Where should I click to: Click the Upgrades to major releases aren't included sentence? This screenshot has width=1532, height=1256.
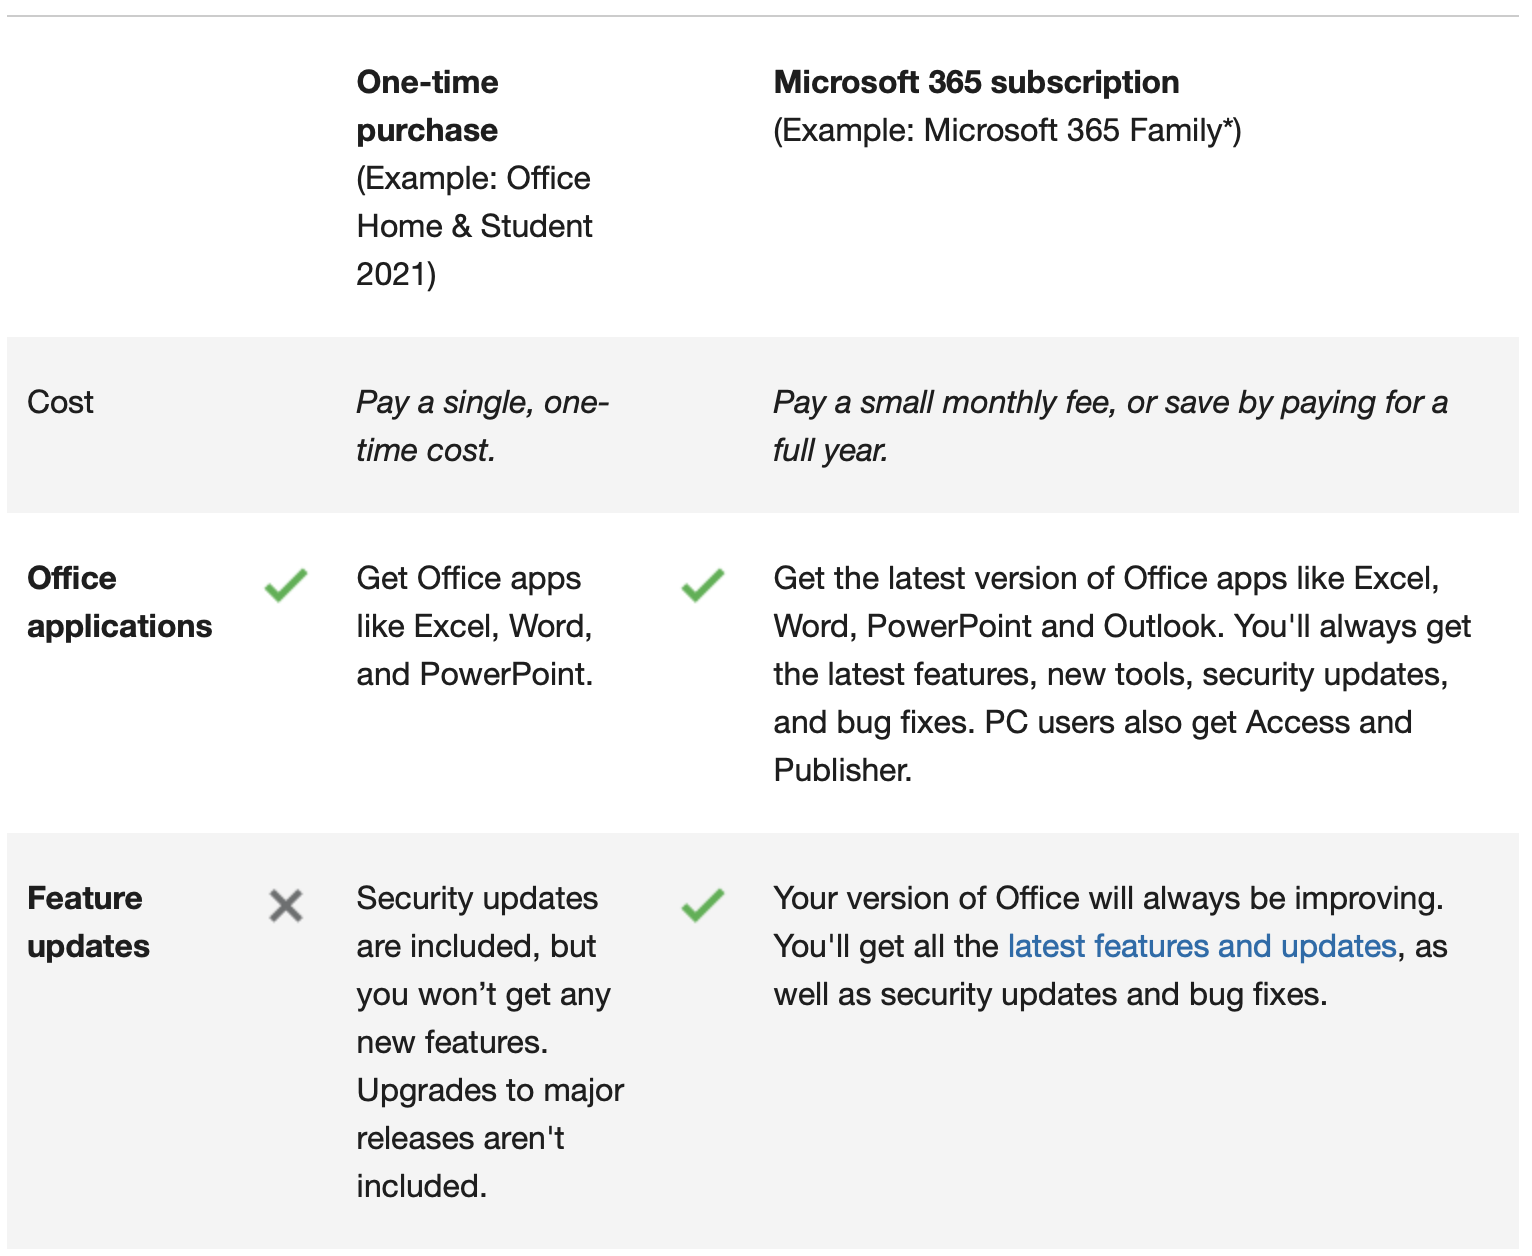[490, 1138]
